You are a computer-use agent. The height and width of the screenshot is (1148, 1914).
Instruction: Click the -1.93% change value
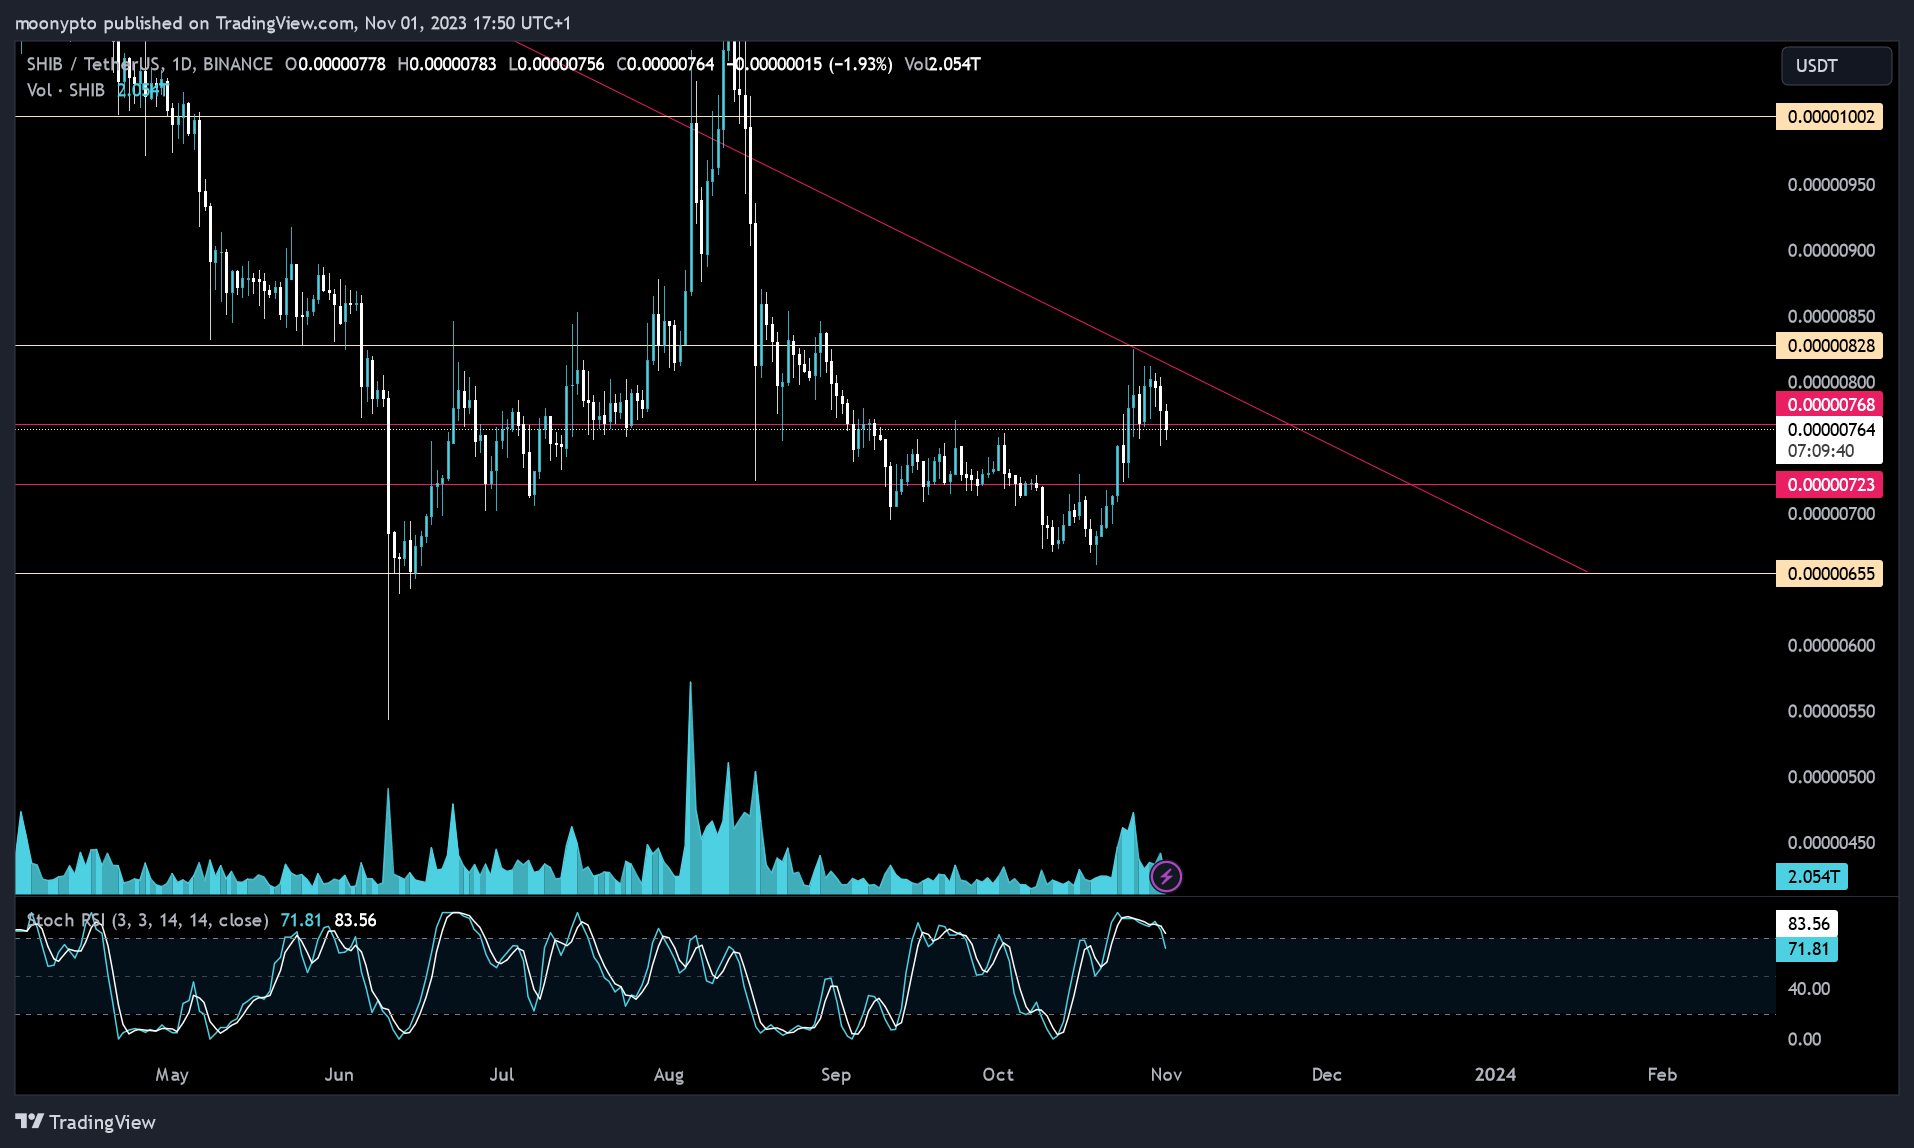pyautogui.click(x=860, y=64)
